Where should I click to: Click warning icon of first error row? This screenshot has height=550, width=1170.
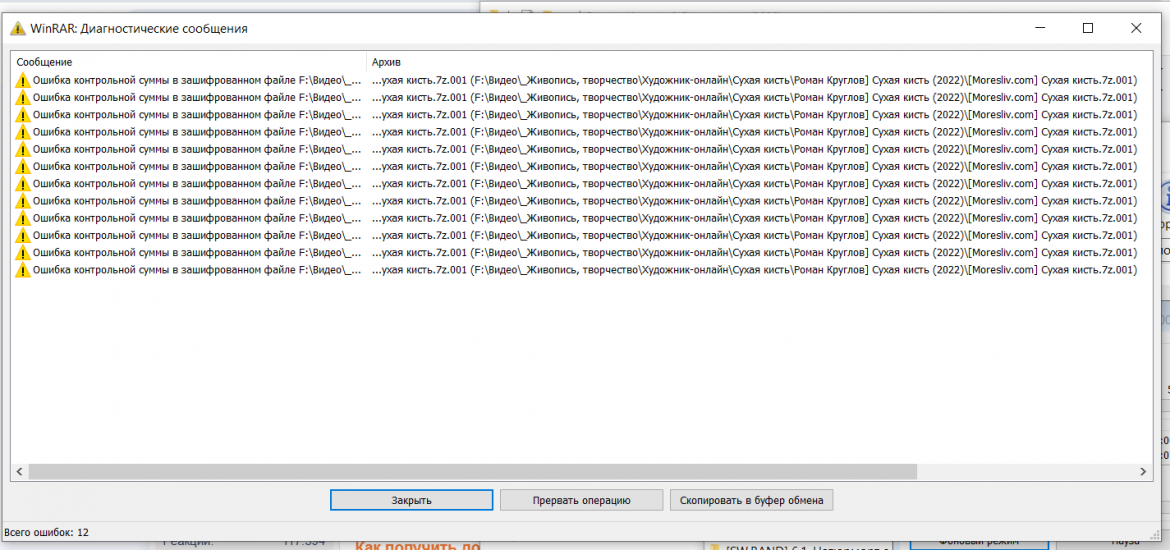(x=23, y=80)
